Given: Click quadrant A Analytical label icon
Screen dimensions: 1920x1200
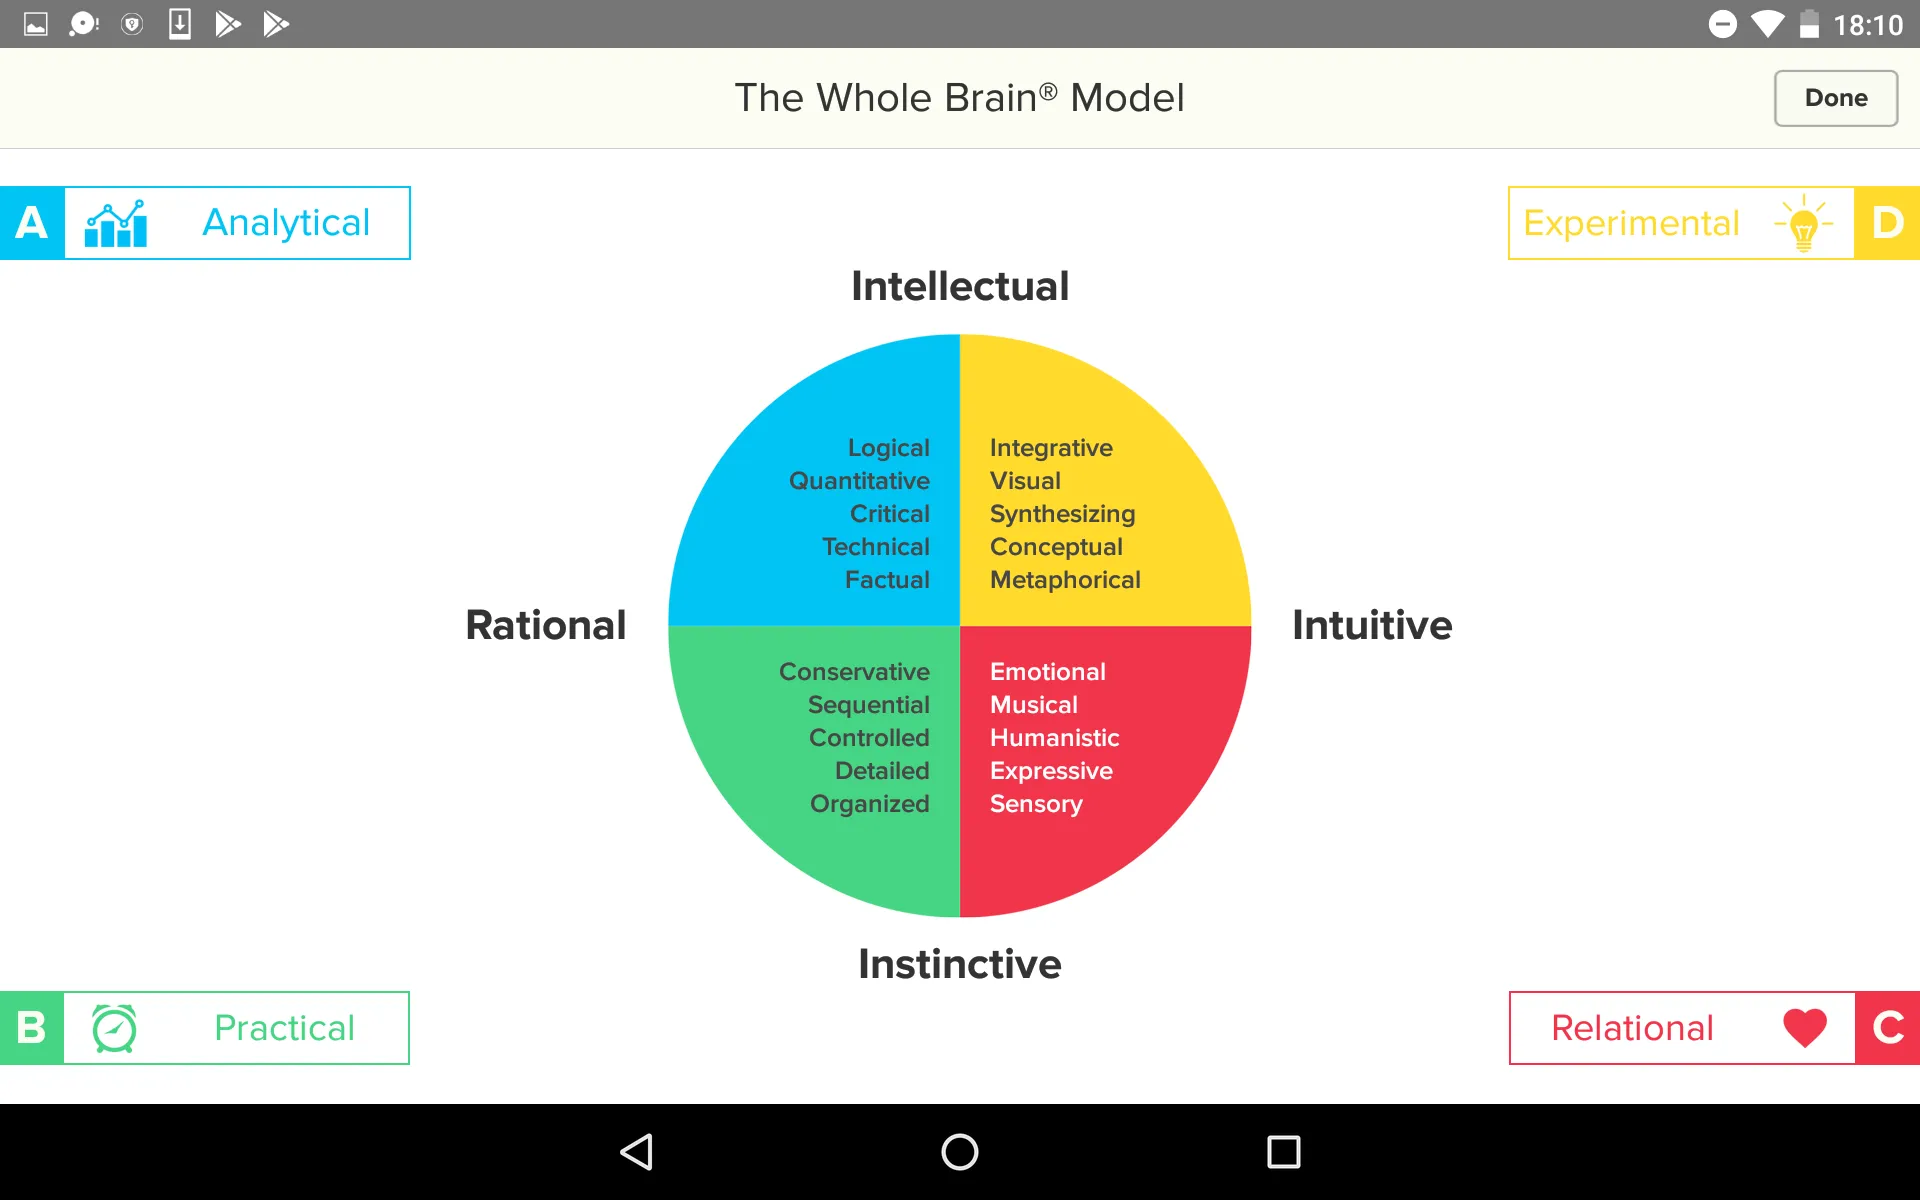Looking at the screenshot, I should [x=115, y=223].
